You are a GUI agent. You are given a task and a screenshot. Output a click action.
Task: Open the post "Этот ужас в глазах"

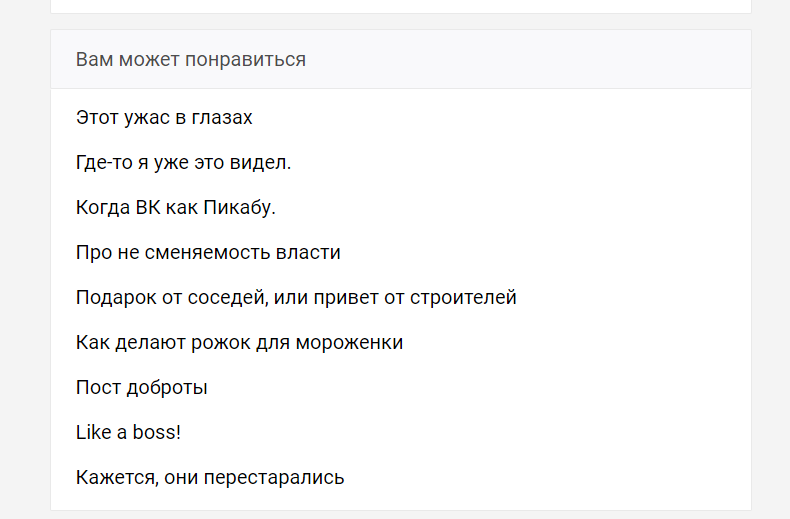pos(164,118)
